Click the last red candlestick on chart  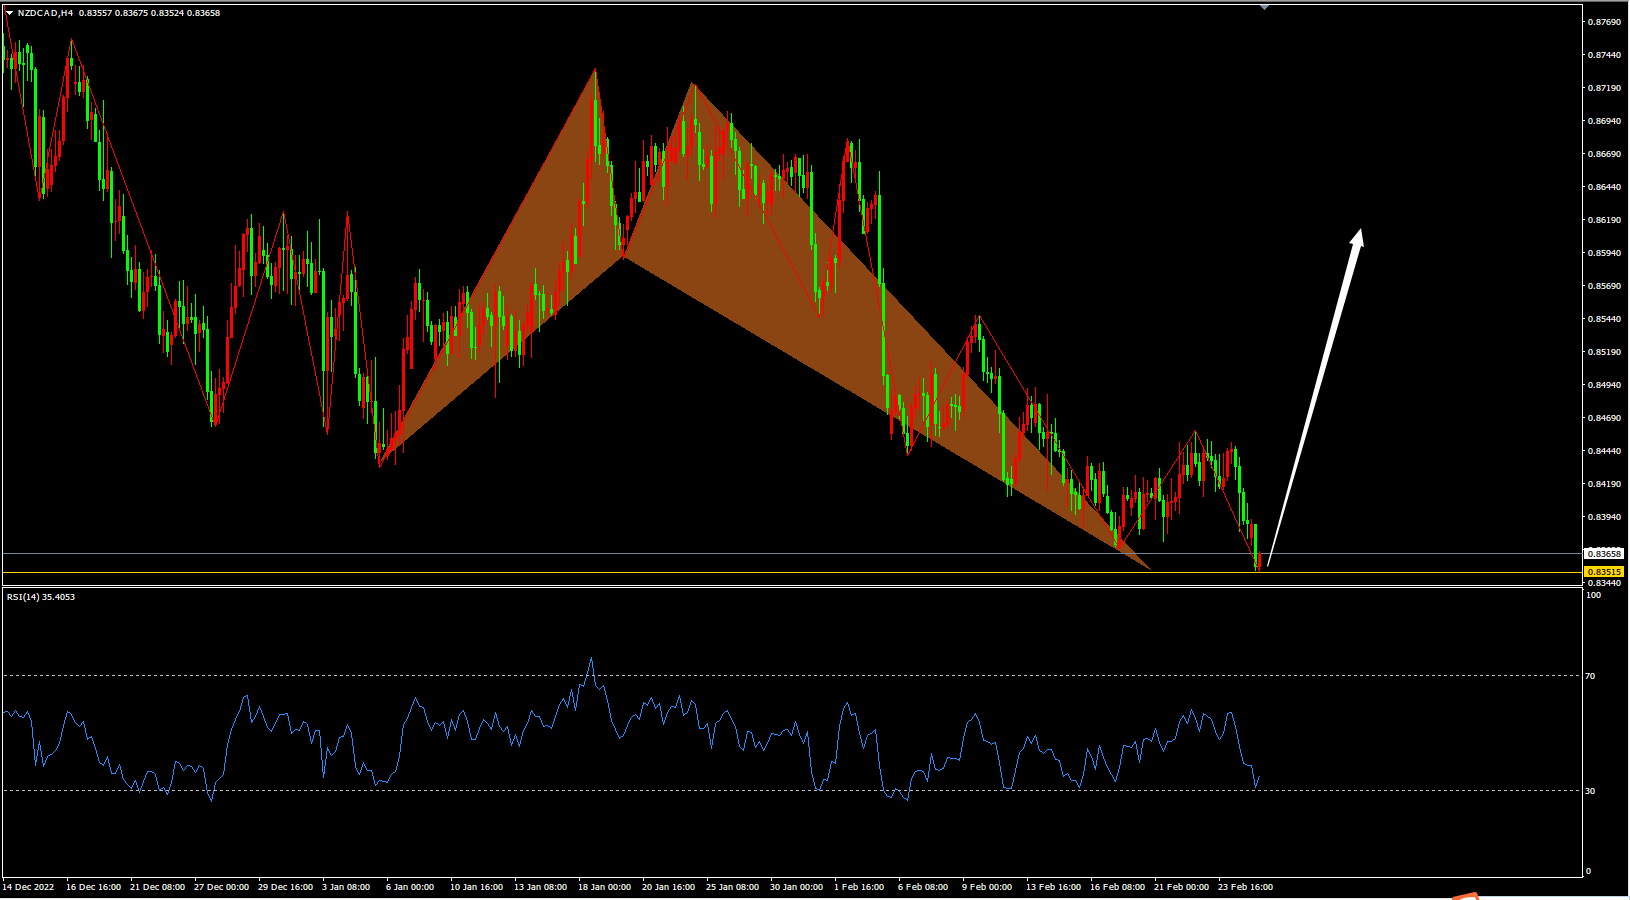[x=1260, y=560]
